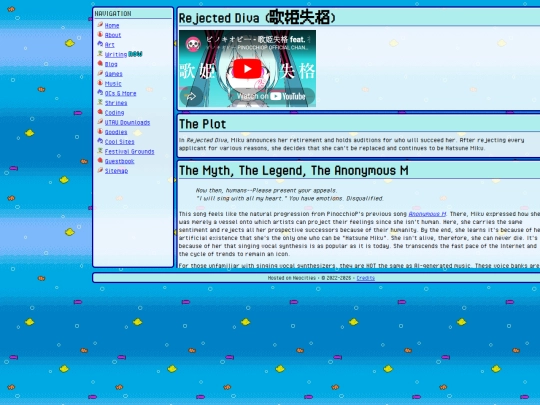Click the icon beside Guestbook

click(x=100, y=160)
